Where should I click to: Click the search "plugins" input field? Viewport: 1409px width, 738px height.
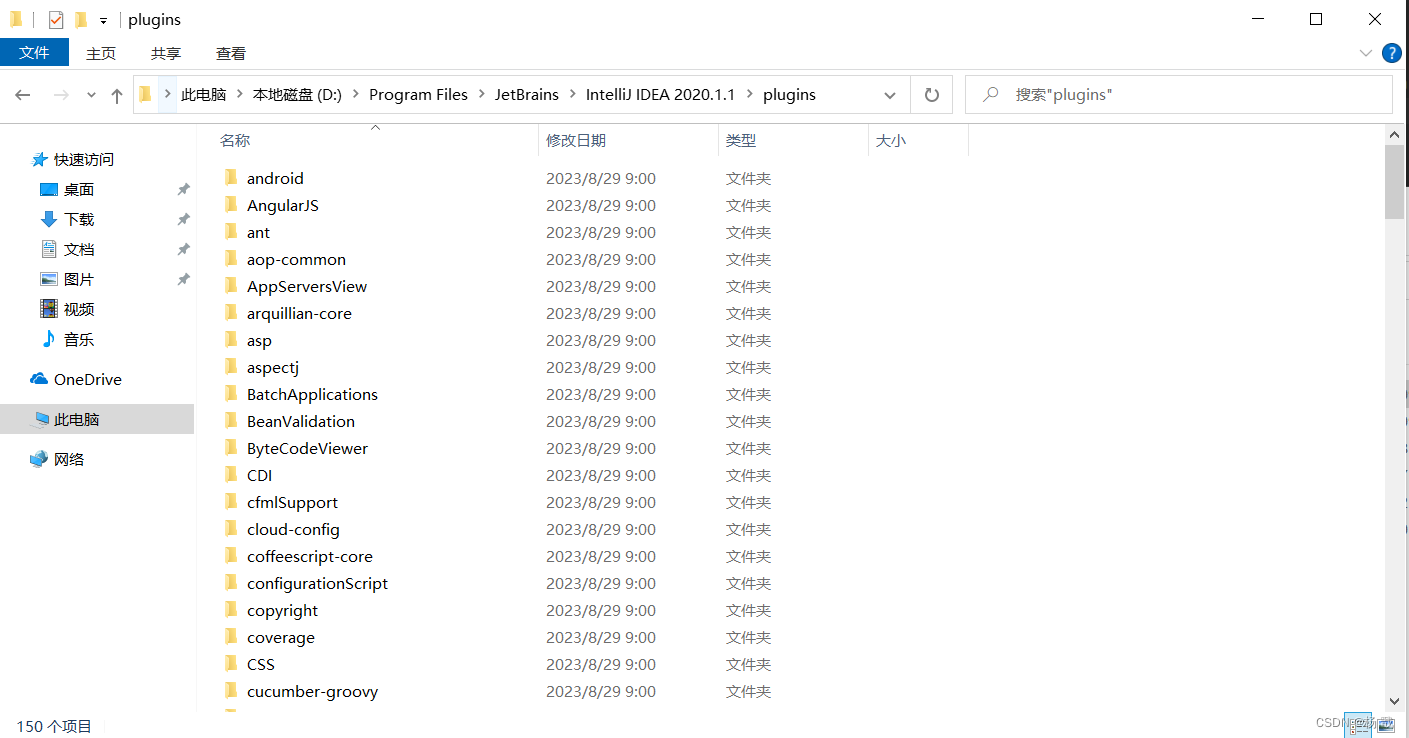tap(1179, 95)
